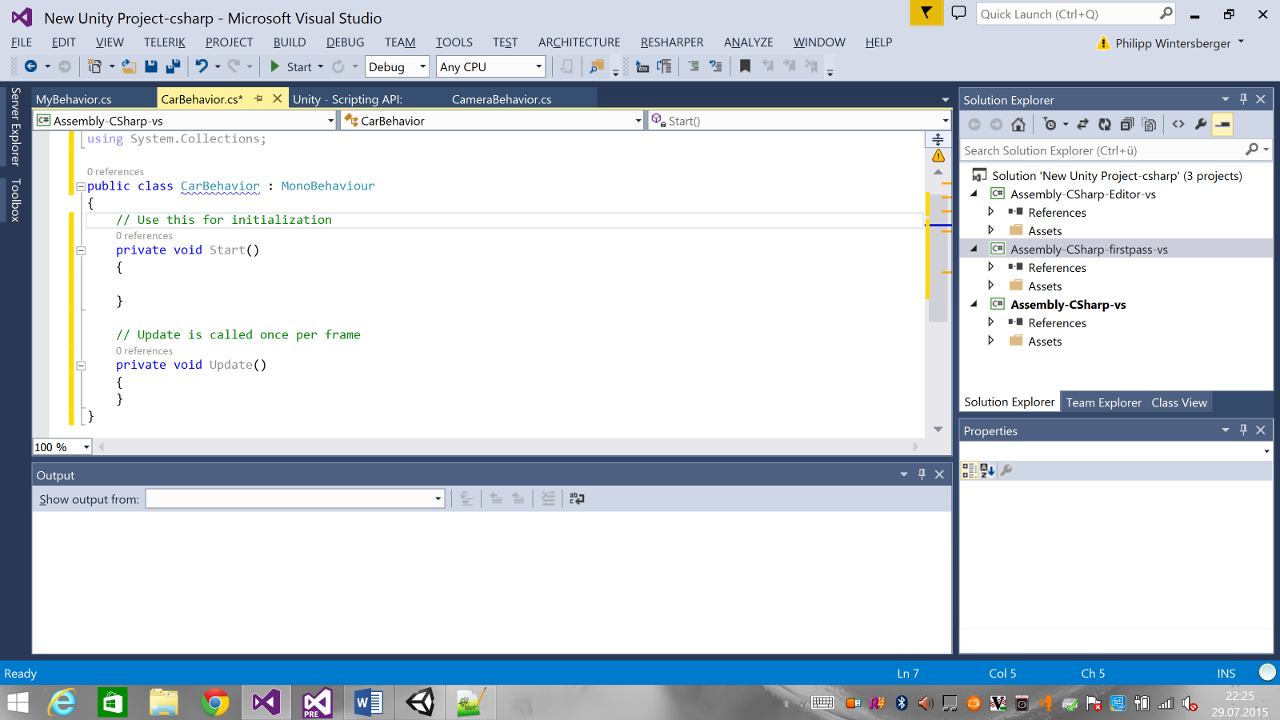The image size is (1280, 720).
Task: Switch to the Team Explorer tab
Action: coord(1103,402)
